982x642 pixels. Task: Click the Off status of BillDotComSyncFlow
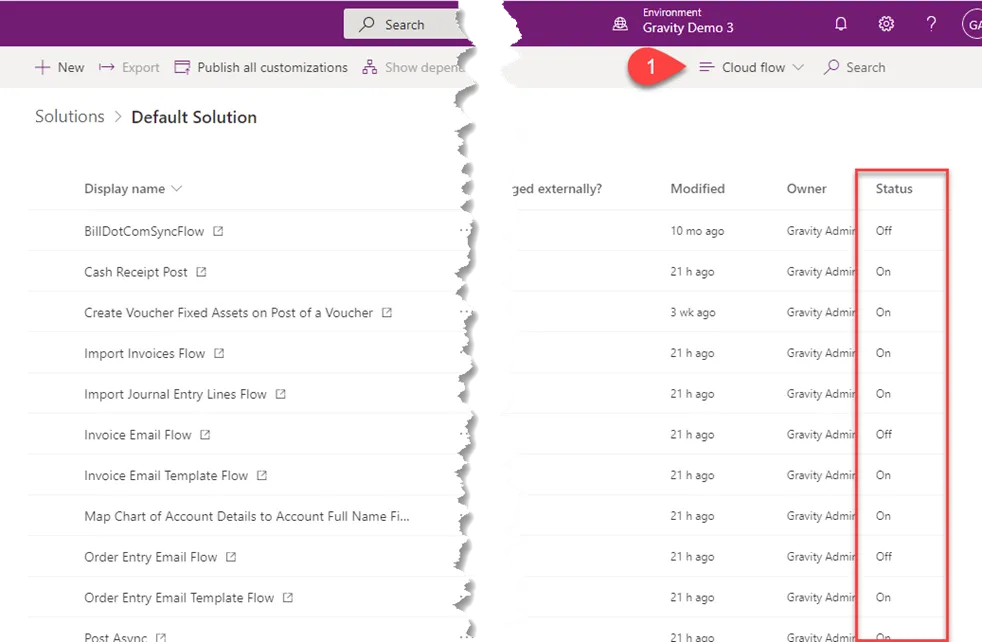(x=884, y=230)
